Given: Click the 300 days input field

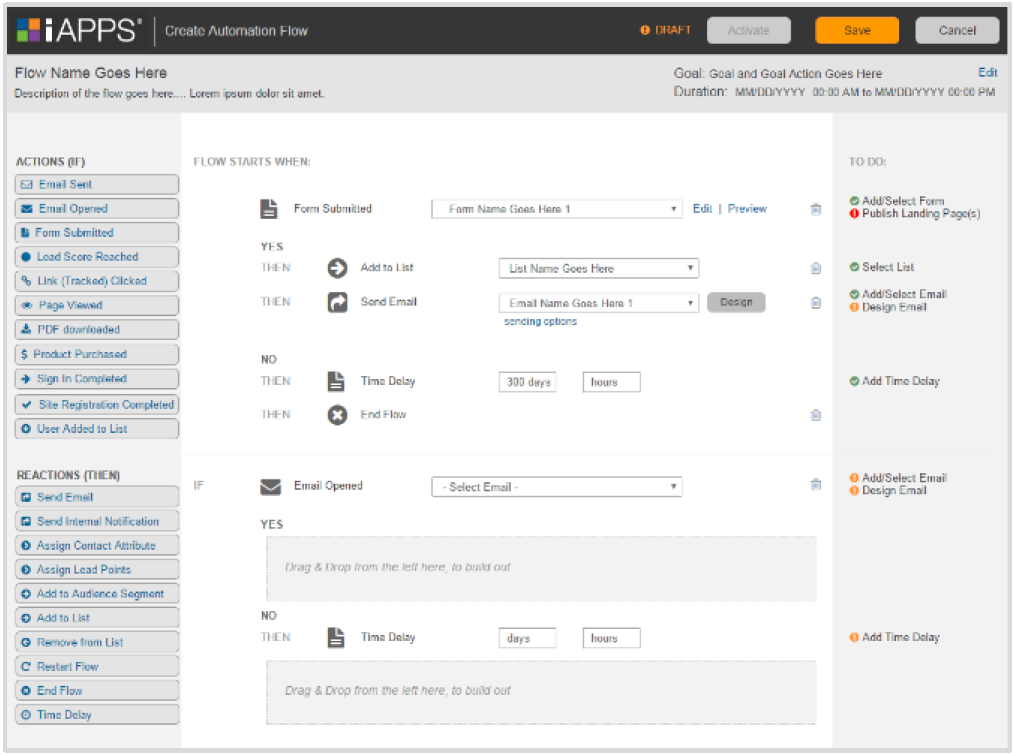Looking at the screenshot, I should pos(527,382).
